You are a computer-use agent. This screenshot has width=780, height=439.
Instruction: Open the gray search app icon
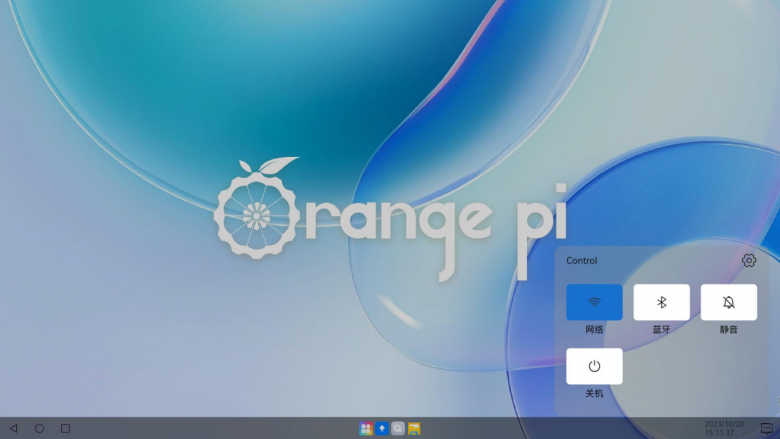[397, 428]
